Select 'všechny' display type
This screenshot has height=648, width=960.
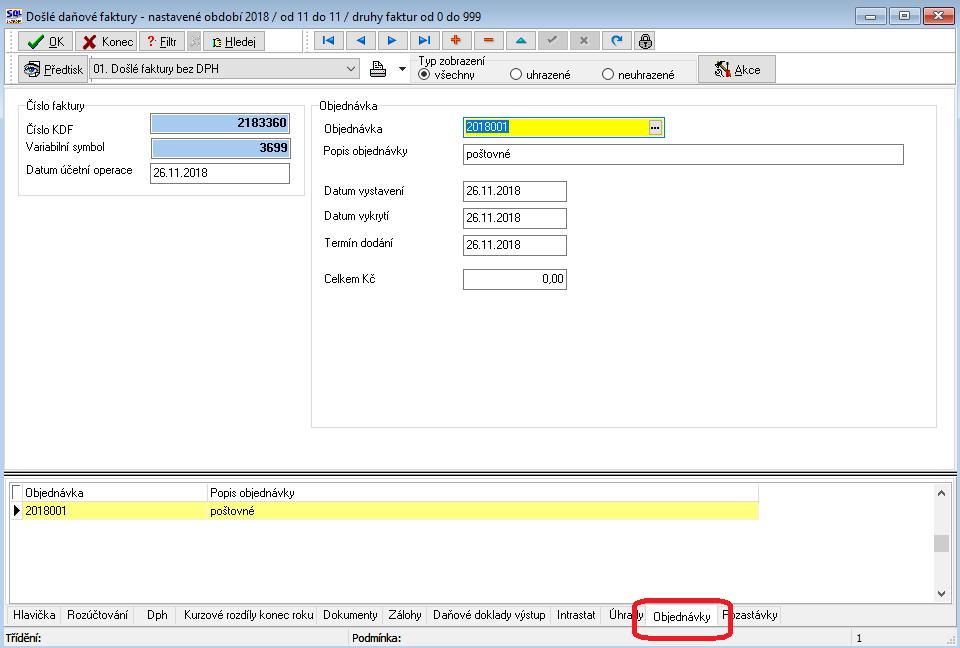(424, 75)
